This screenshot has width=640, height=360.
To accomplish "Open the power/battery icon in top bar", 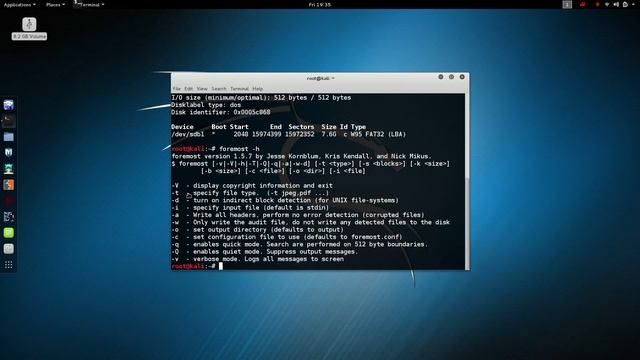I will click(625, 4).
